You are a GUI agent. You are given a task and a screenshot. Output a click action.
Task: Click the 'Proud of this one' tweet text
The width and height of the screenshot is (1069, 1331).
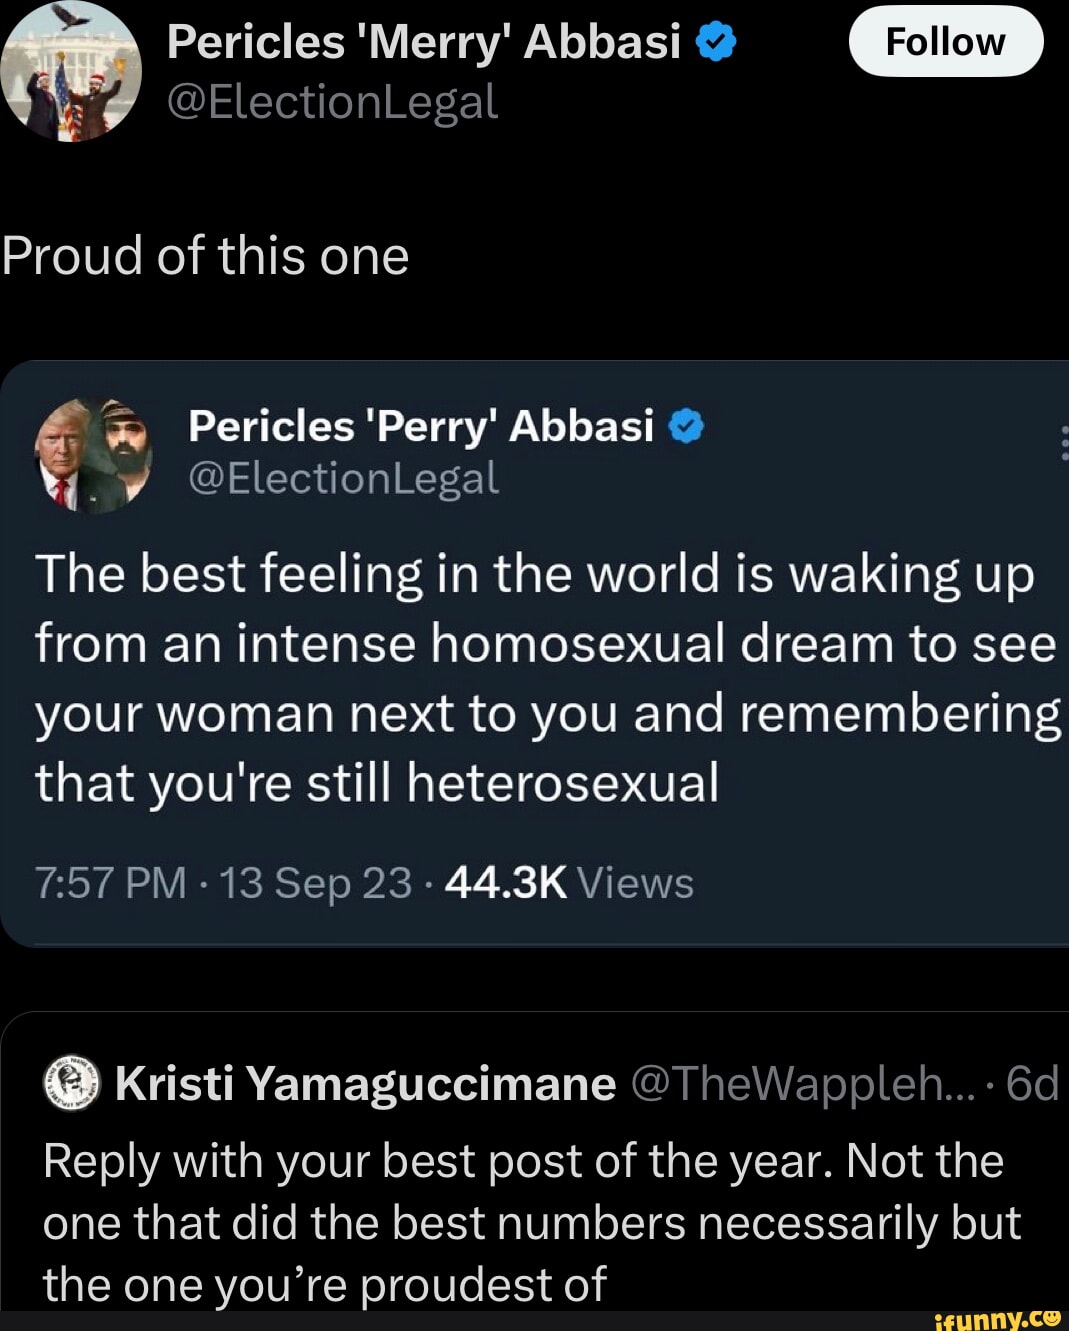point(204,256)
